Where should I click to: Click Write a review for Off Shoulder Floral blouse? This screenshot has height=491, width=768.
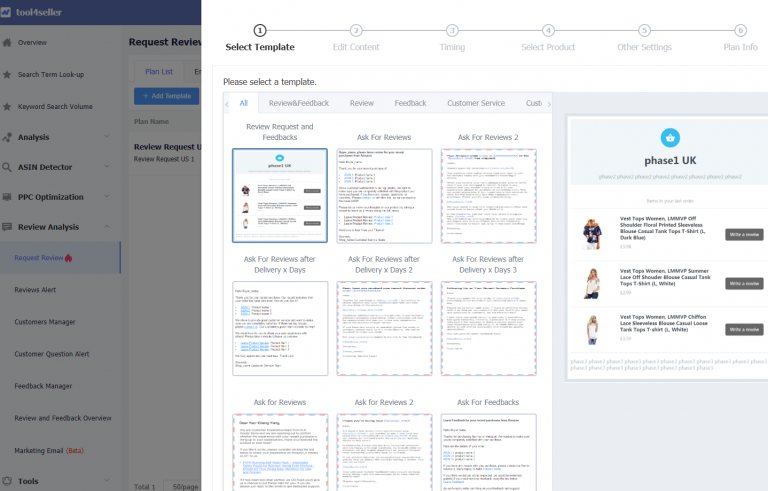pos(744,235)
